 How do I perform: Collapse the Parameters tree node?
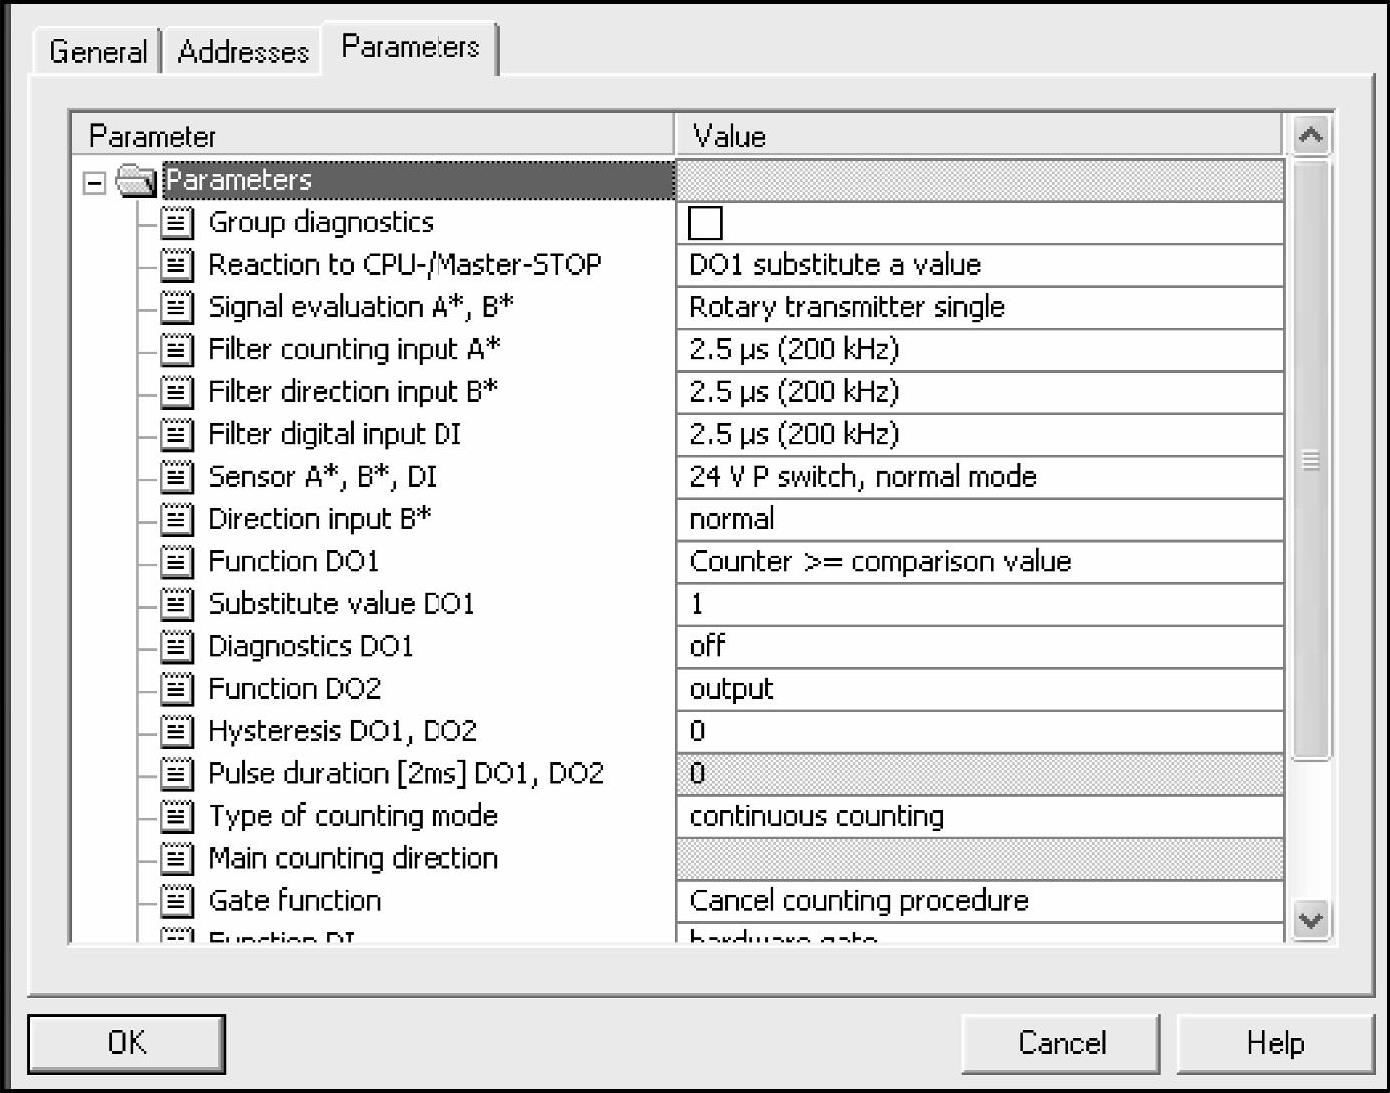tap(94, 182)
